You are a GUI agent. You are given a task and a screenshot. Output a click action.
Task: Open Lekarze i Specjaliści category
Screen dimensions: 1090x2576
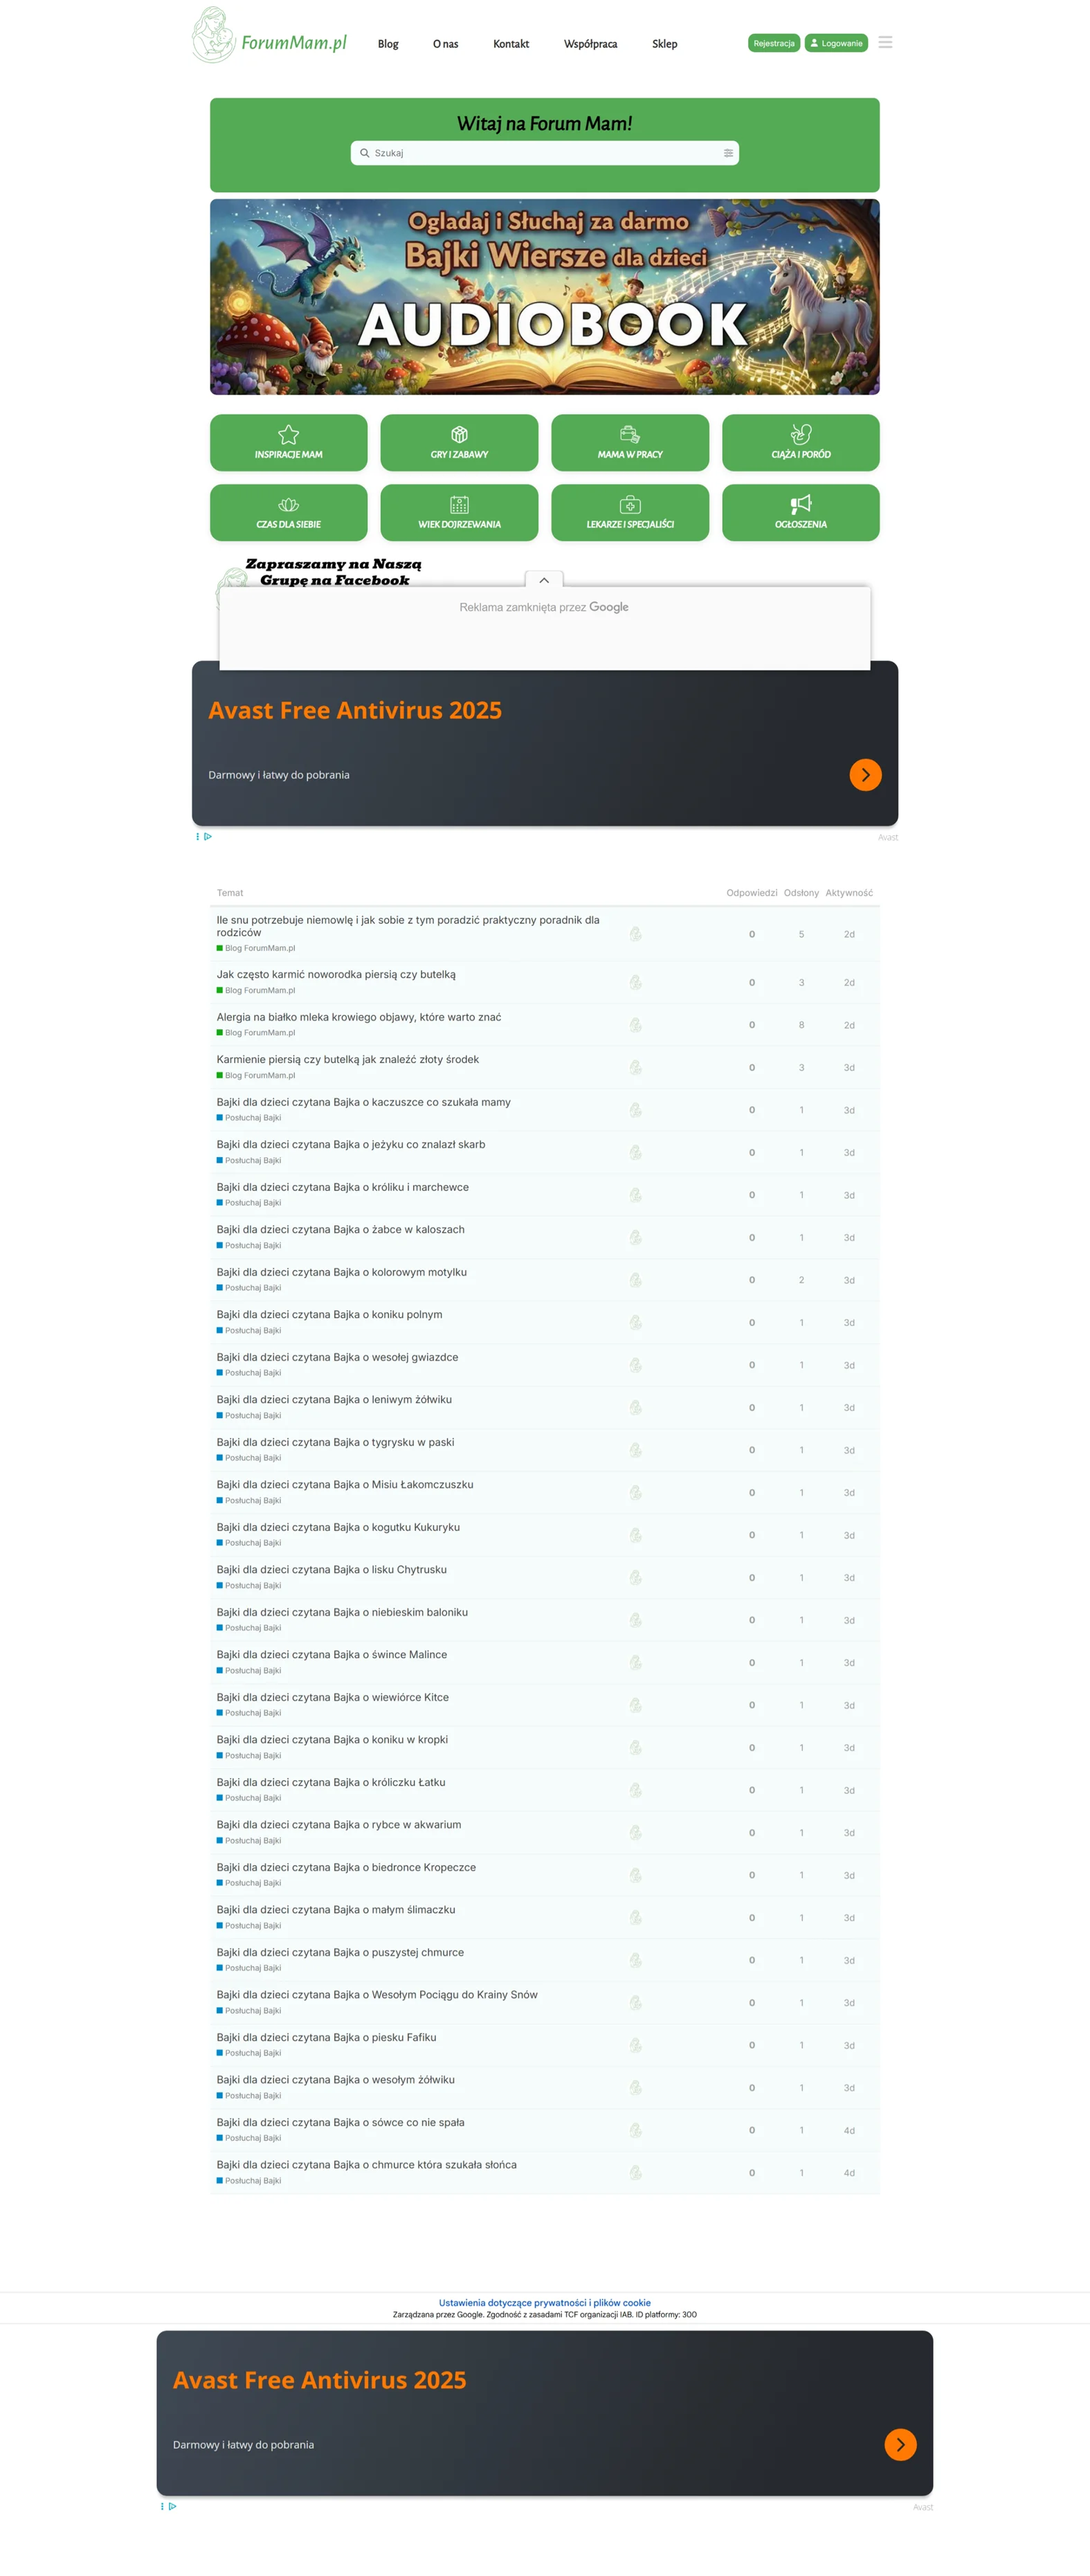coord(629,512)
